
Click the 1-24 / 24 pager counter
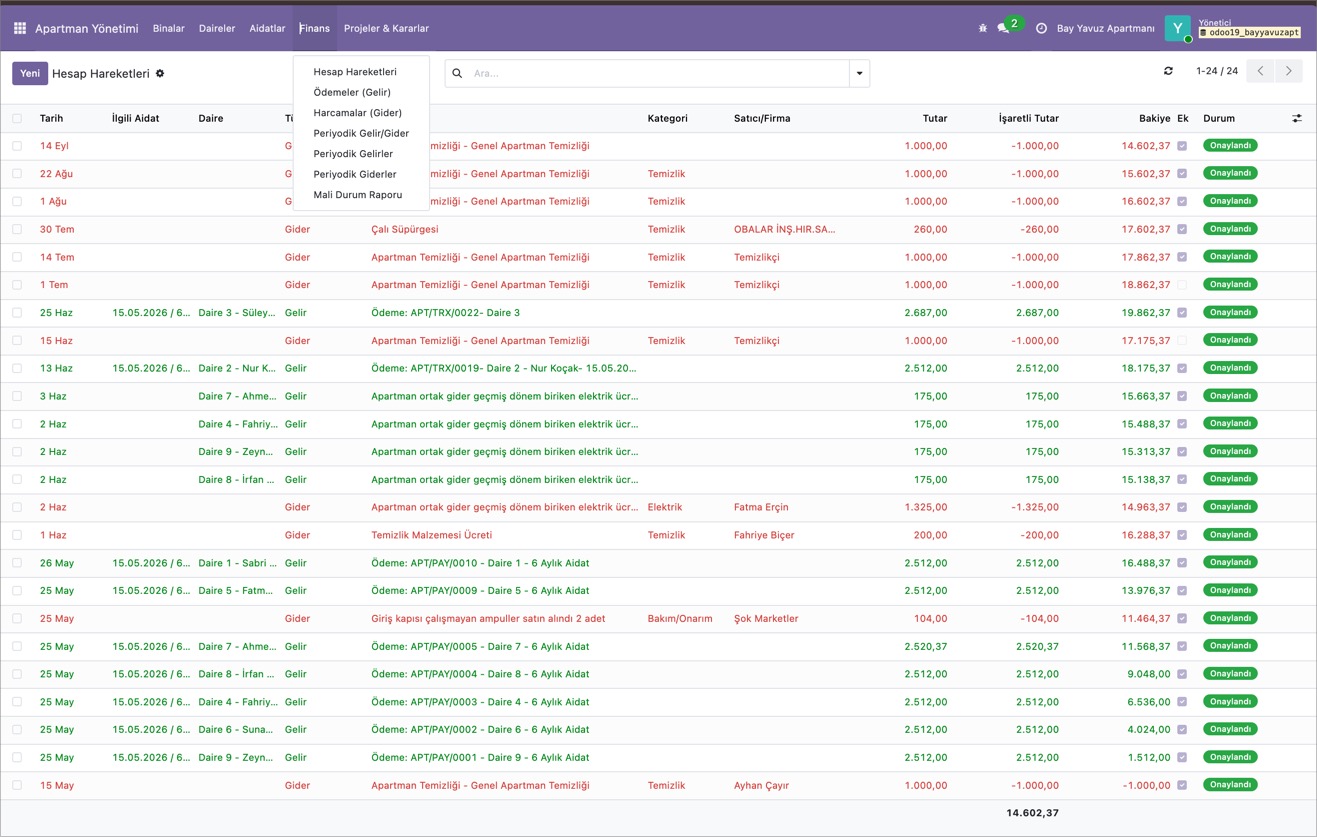click(1217, 71)
